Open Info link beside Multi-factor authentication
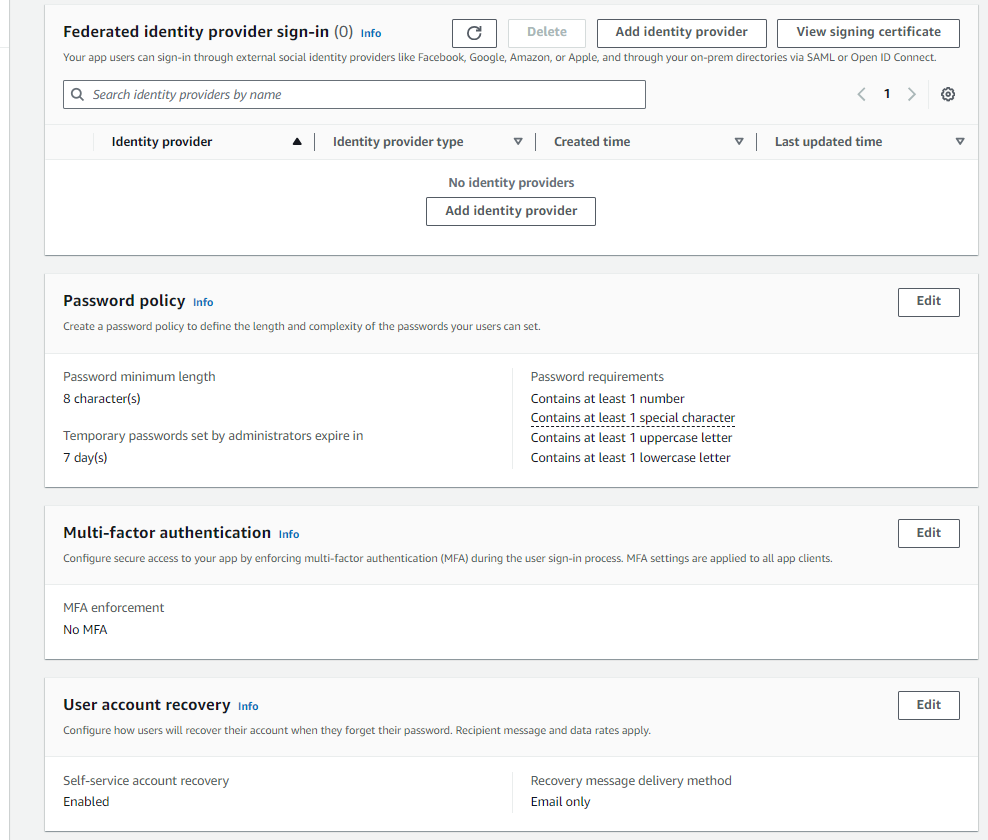988x840 pixels. 289,534
